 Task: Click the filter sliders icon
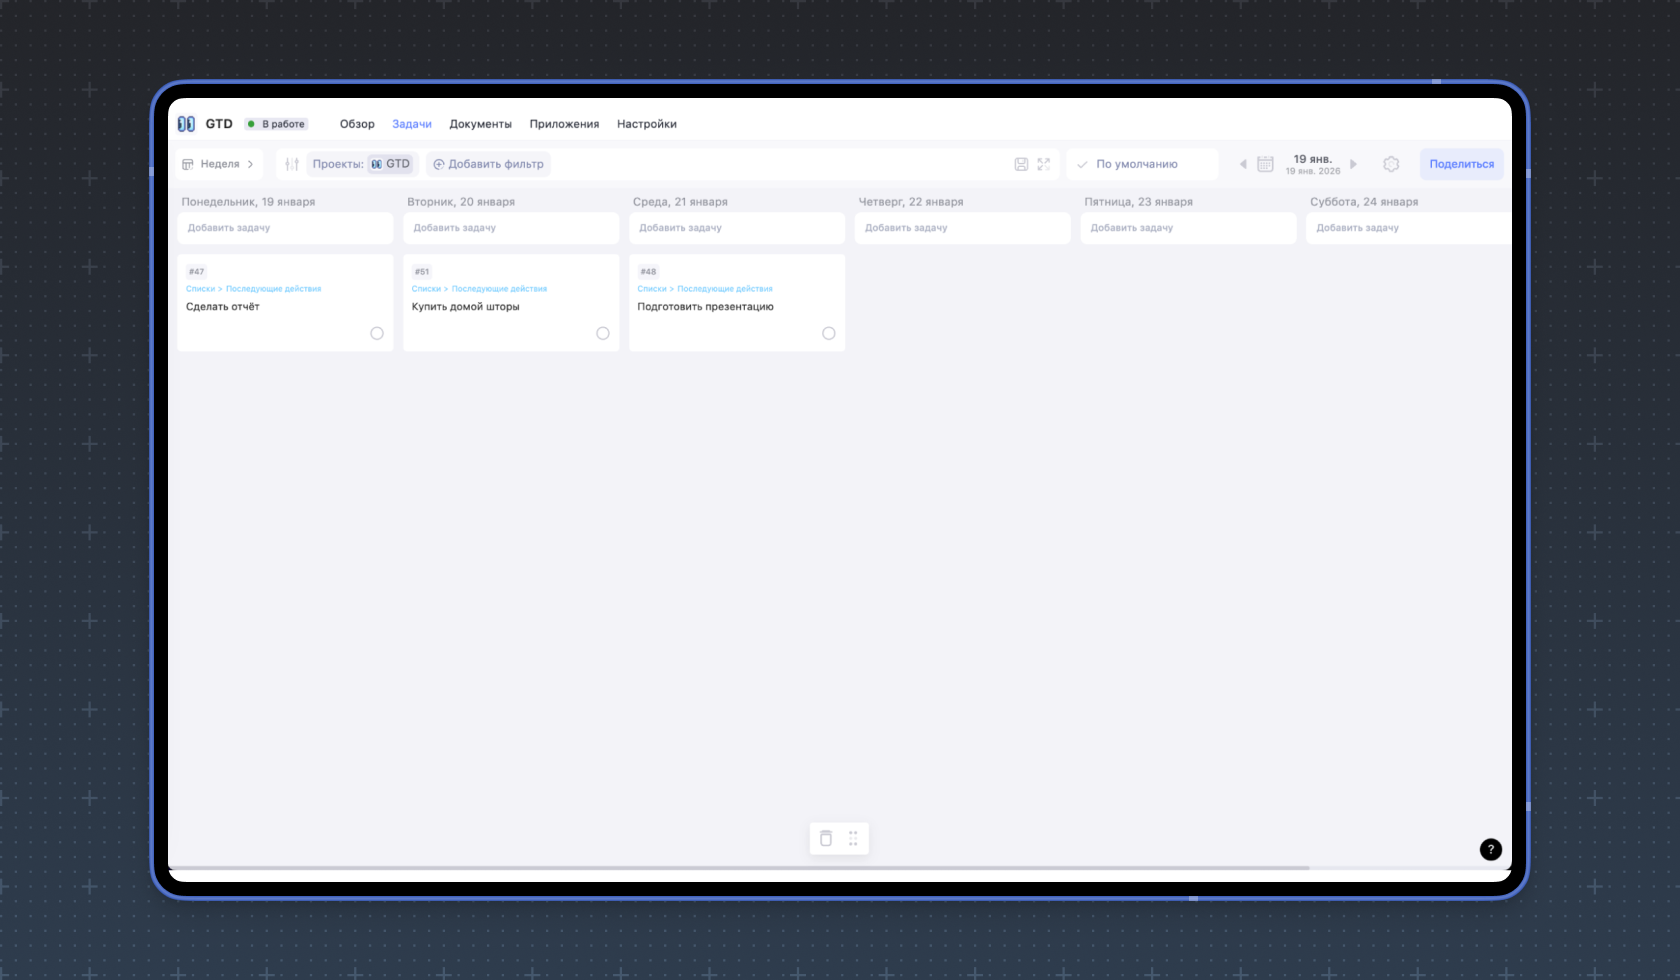tap(291, 164)
